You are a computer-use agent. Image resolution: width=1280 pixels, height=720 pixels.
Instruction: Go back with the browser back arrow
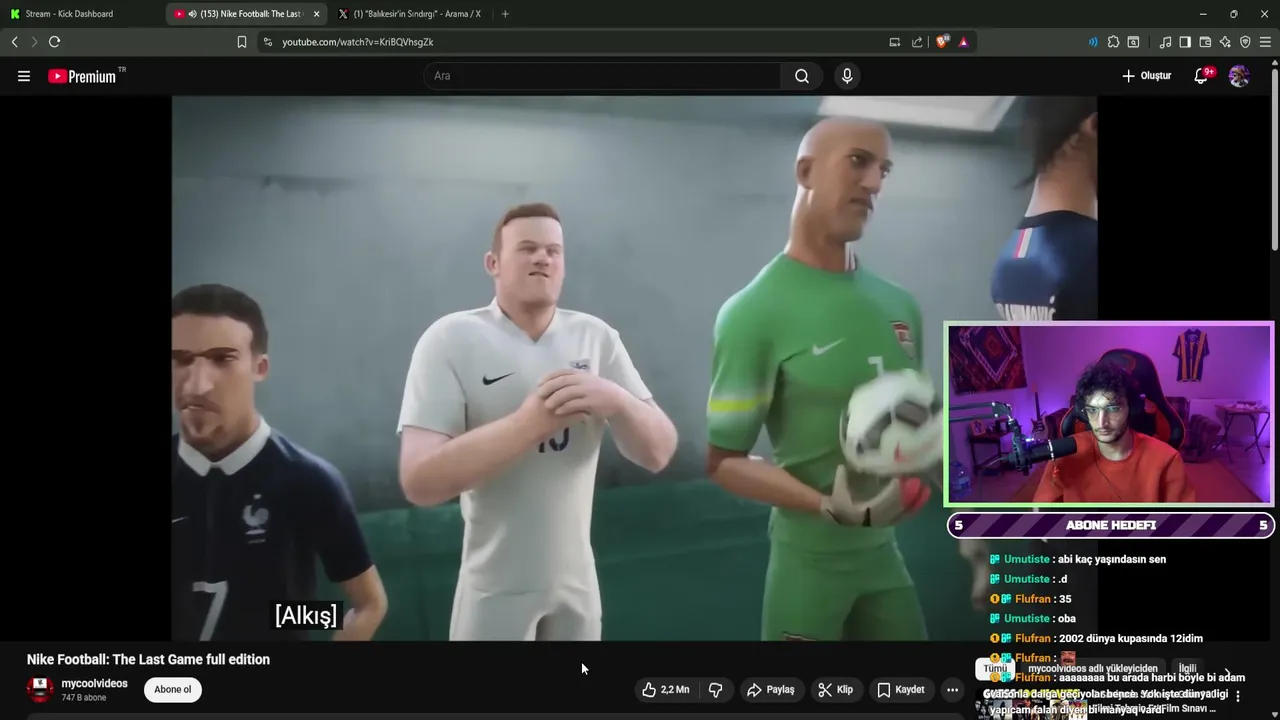click(14, 42)
